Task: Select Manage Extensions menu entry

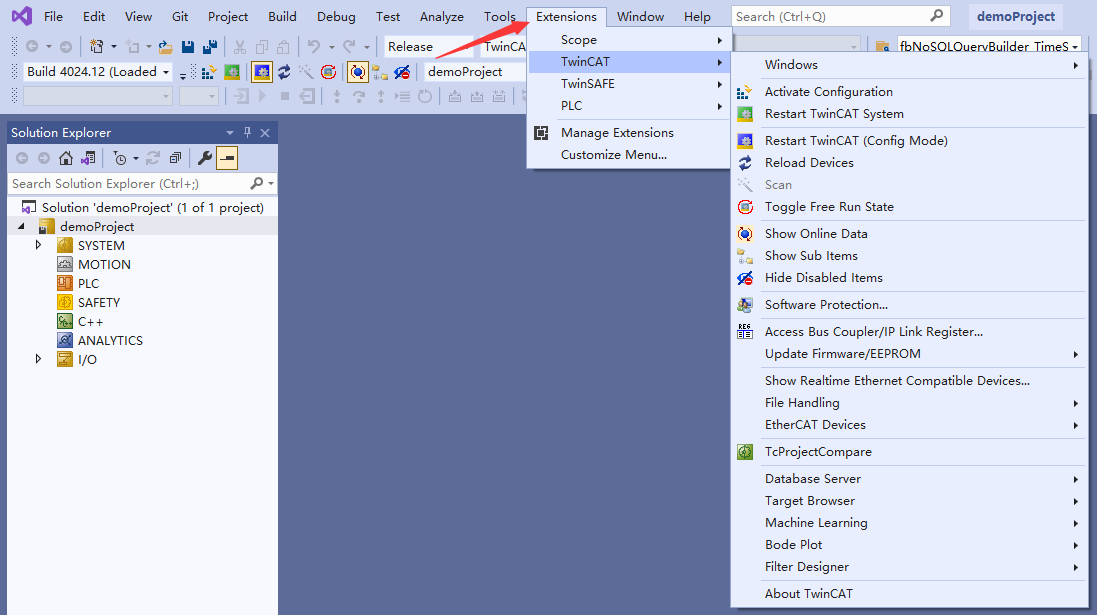Action: point(617,133)
